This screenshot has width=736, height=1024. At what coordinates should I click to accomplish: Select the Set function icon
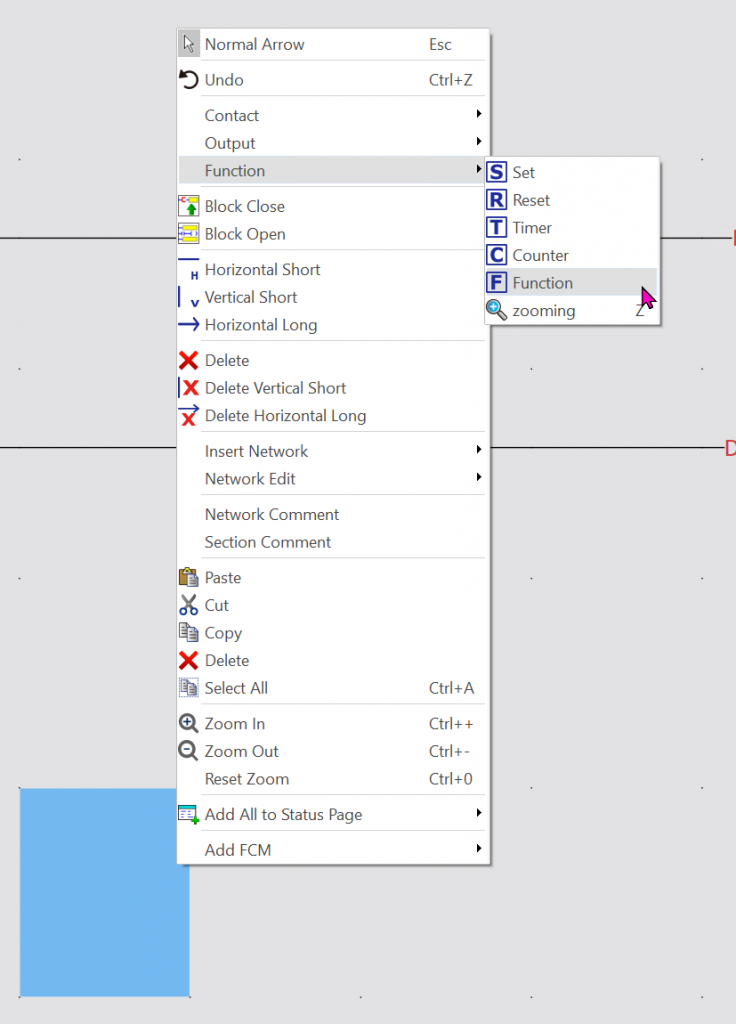click(x=496, y=172)
